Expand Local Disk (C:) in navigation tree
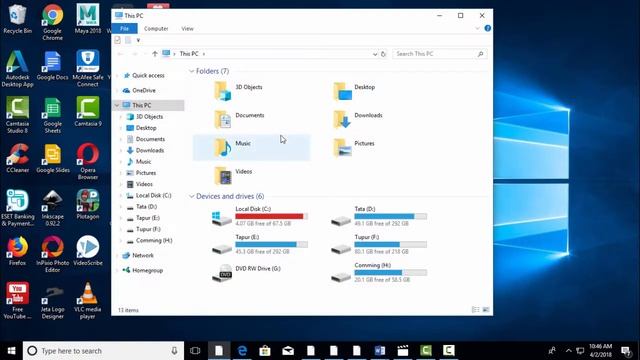640x360 pixels. 121,196
